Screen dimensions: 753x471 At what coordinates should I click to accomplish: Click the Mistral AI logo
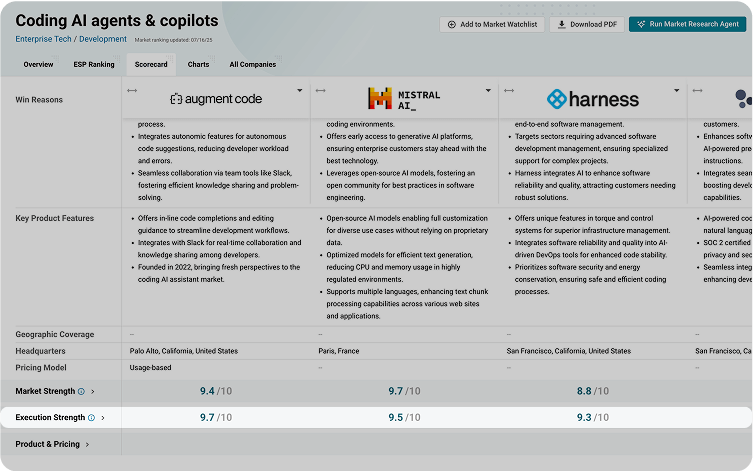(392, 98)
